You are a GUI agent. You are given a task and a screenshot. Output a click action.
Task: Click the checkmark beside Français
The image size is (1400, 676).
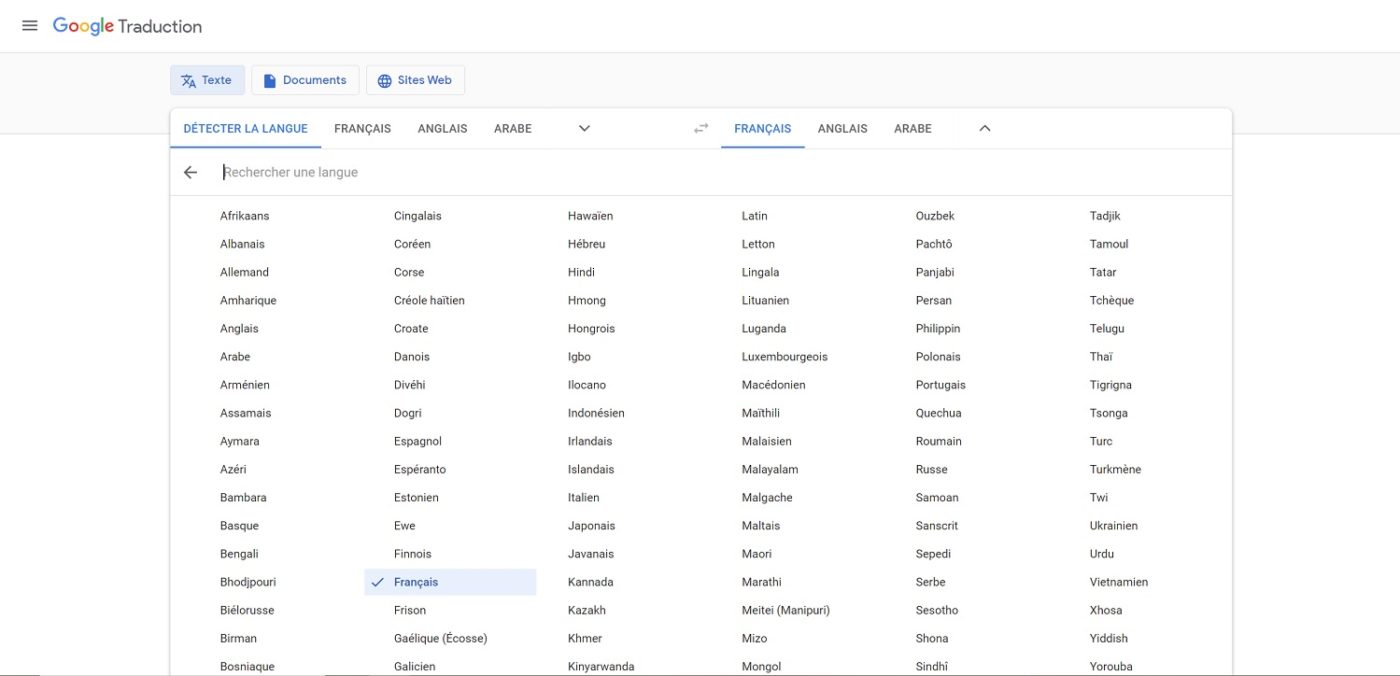click(376, 581)
